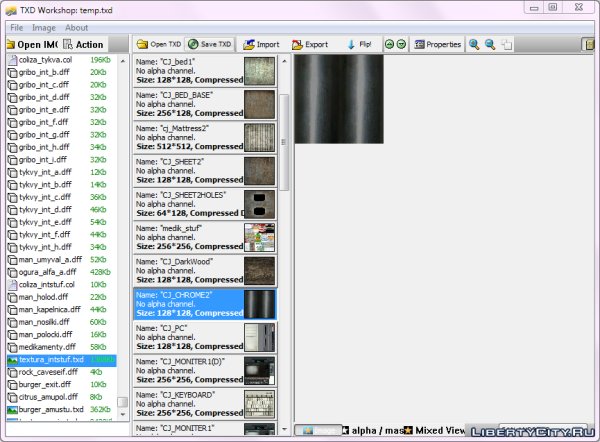Click the Open TXD toolbar button
600x442 pixels.
pyautogui.click(x=158, y=45)
